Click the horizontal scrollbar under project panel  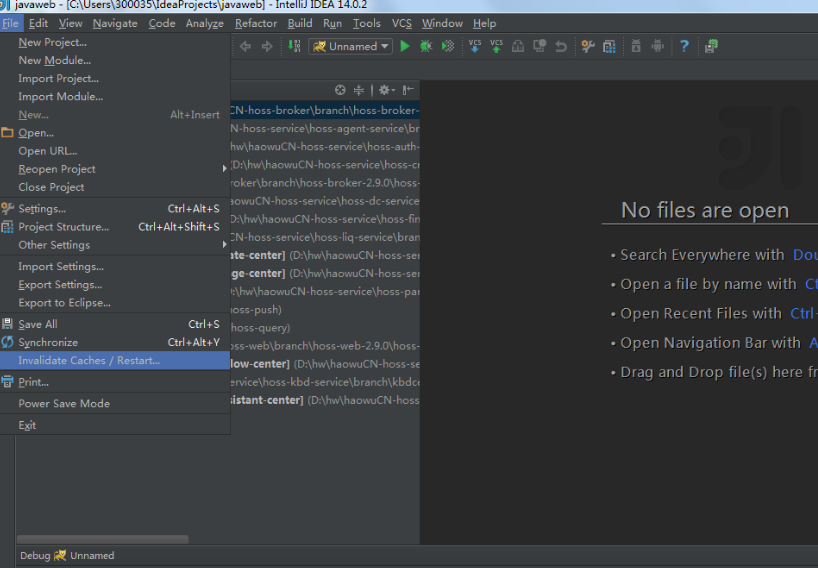tap(102, 539)
